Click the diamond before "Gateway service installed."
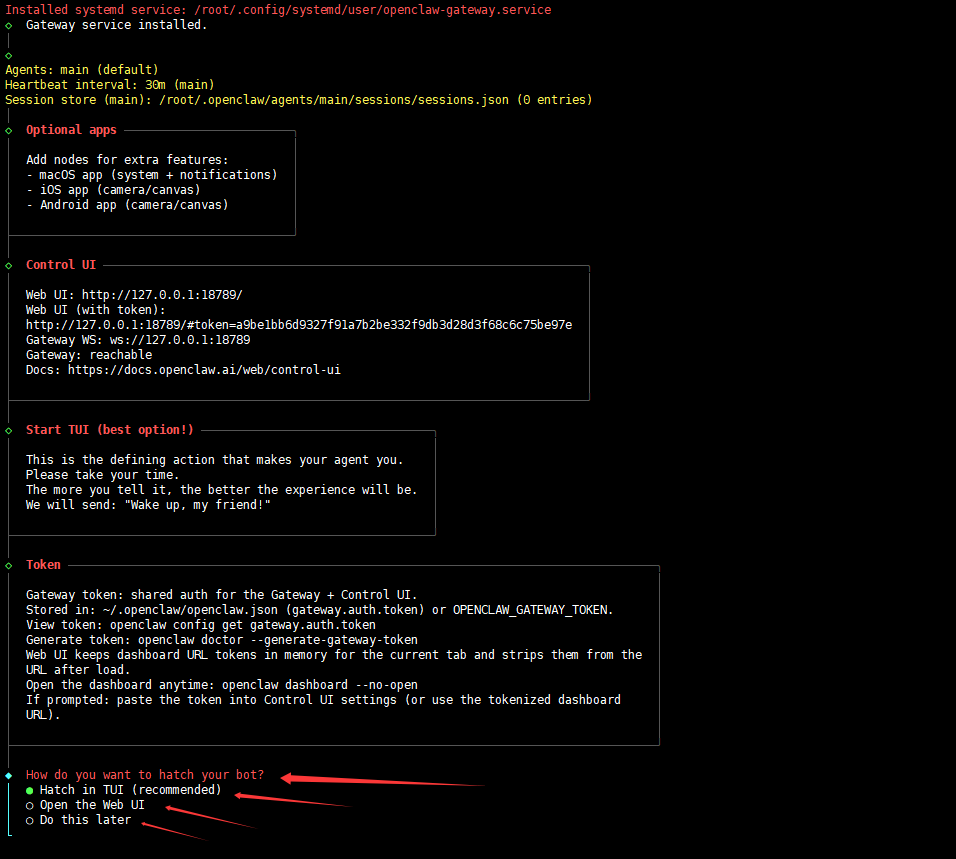This screenshot has width=956, height=859. [x=9, y=25]
